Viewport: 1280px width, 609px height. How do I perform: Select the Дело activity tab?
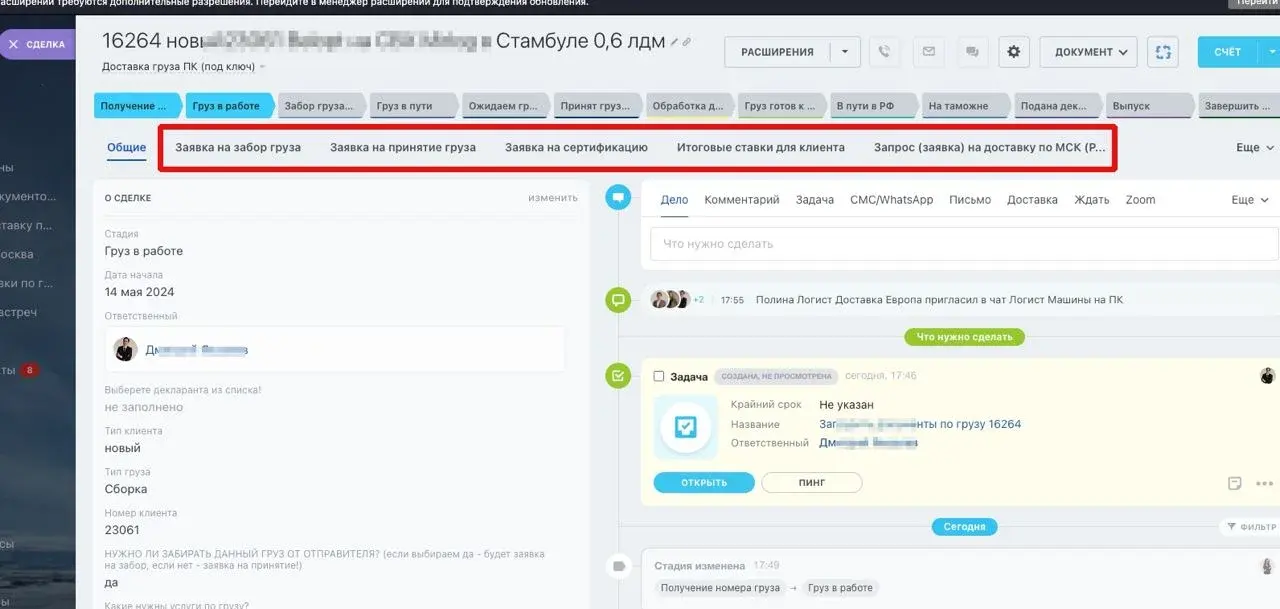675,200
